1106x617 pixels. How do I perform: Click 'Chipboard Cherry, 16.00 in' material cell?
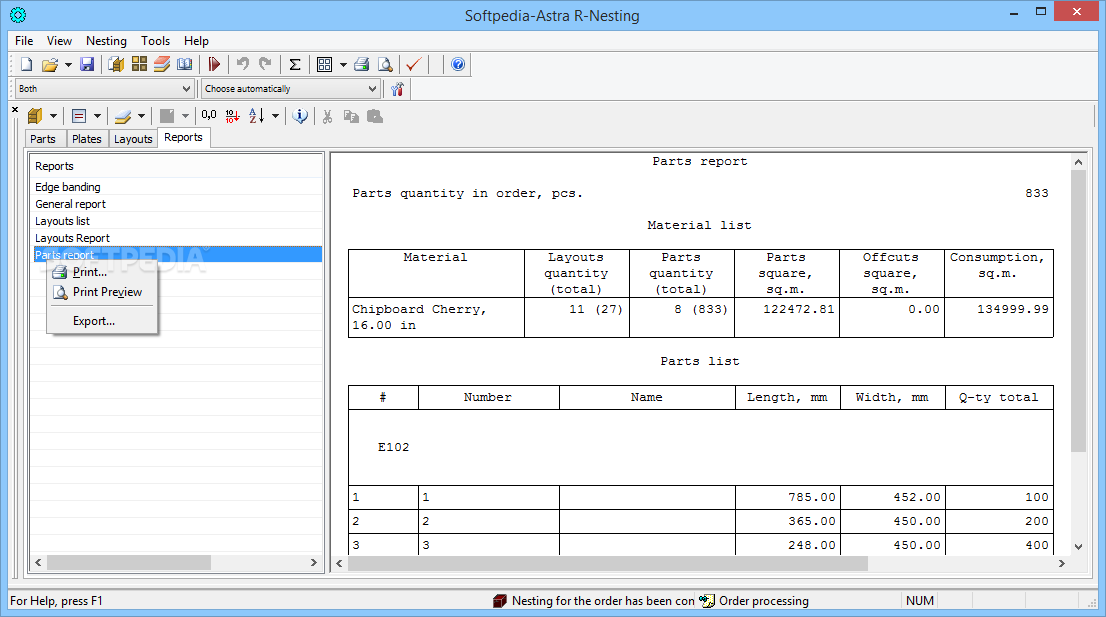436,317
